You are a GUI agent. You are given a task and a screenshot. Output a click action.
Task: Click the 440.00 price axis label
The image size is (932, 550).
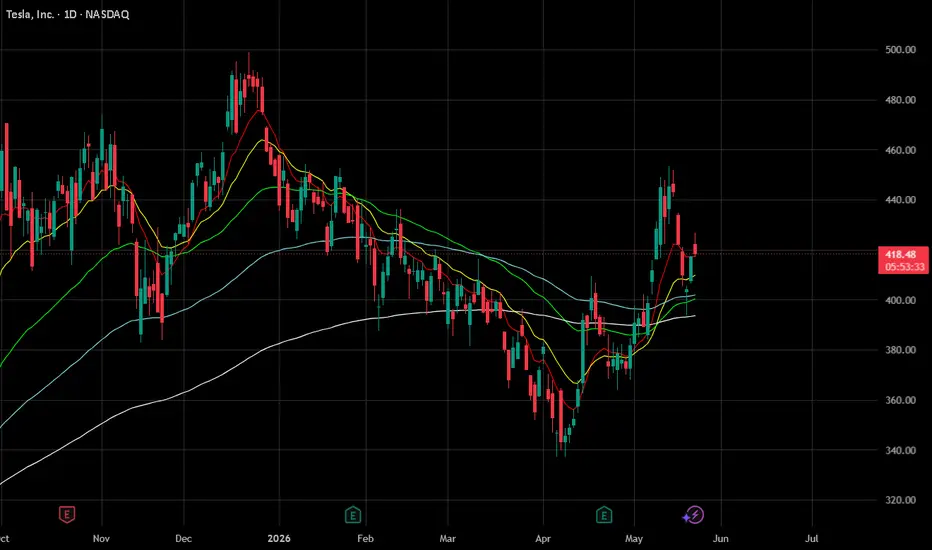pos(900,200)
